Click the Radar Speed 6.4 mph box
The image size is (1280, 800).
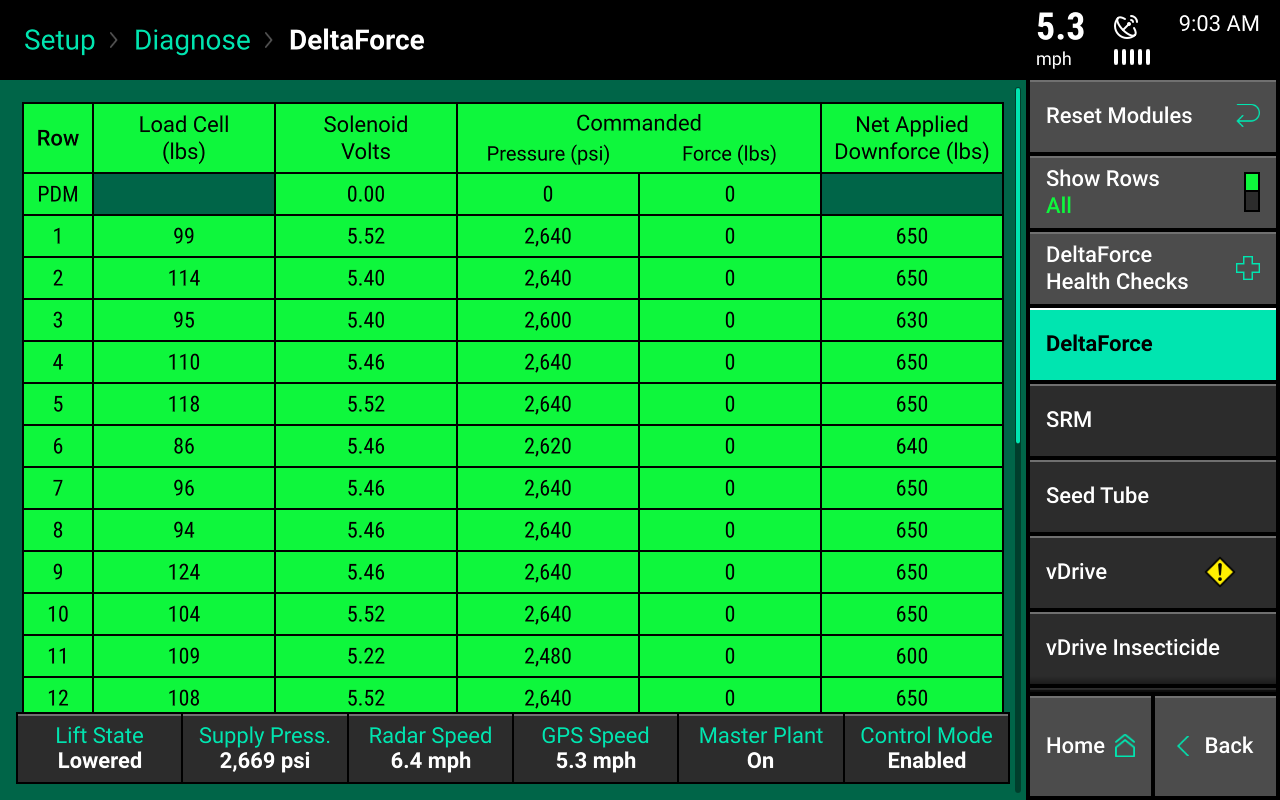(x=430, y=748)
